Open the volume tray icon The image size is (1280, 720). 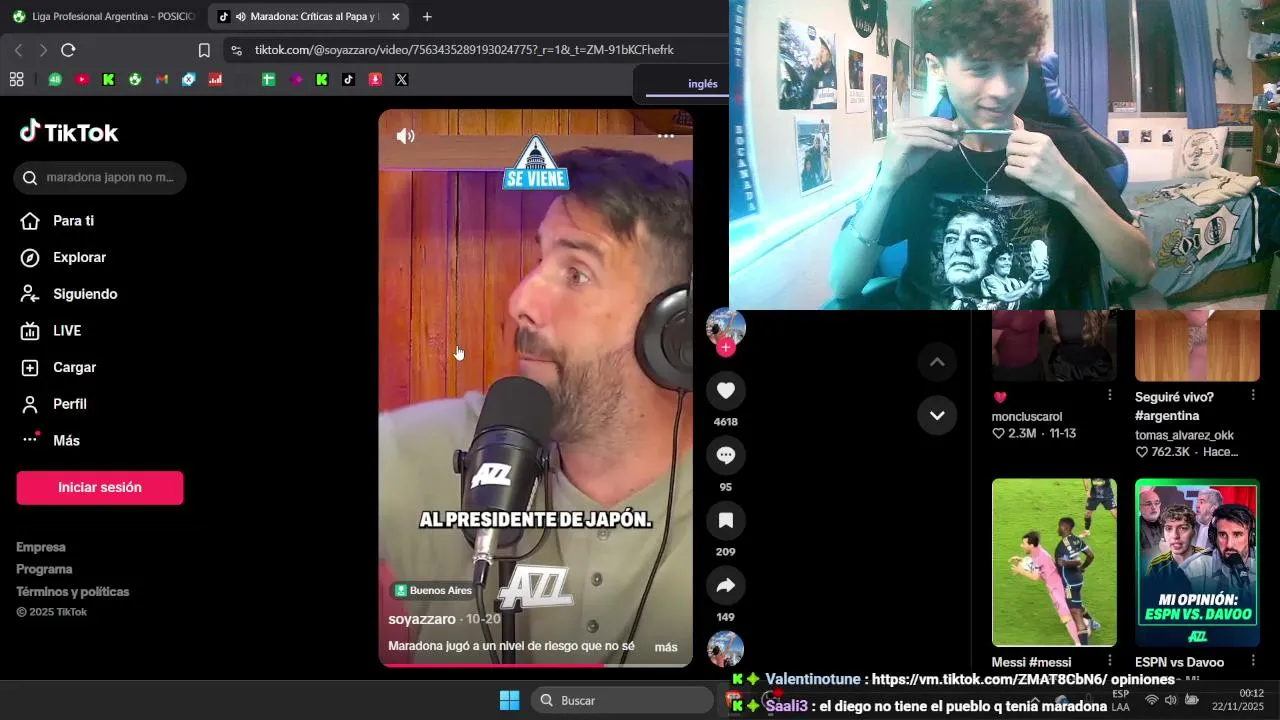coord(1170,700)
